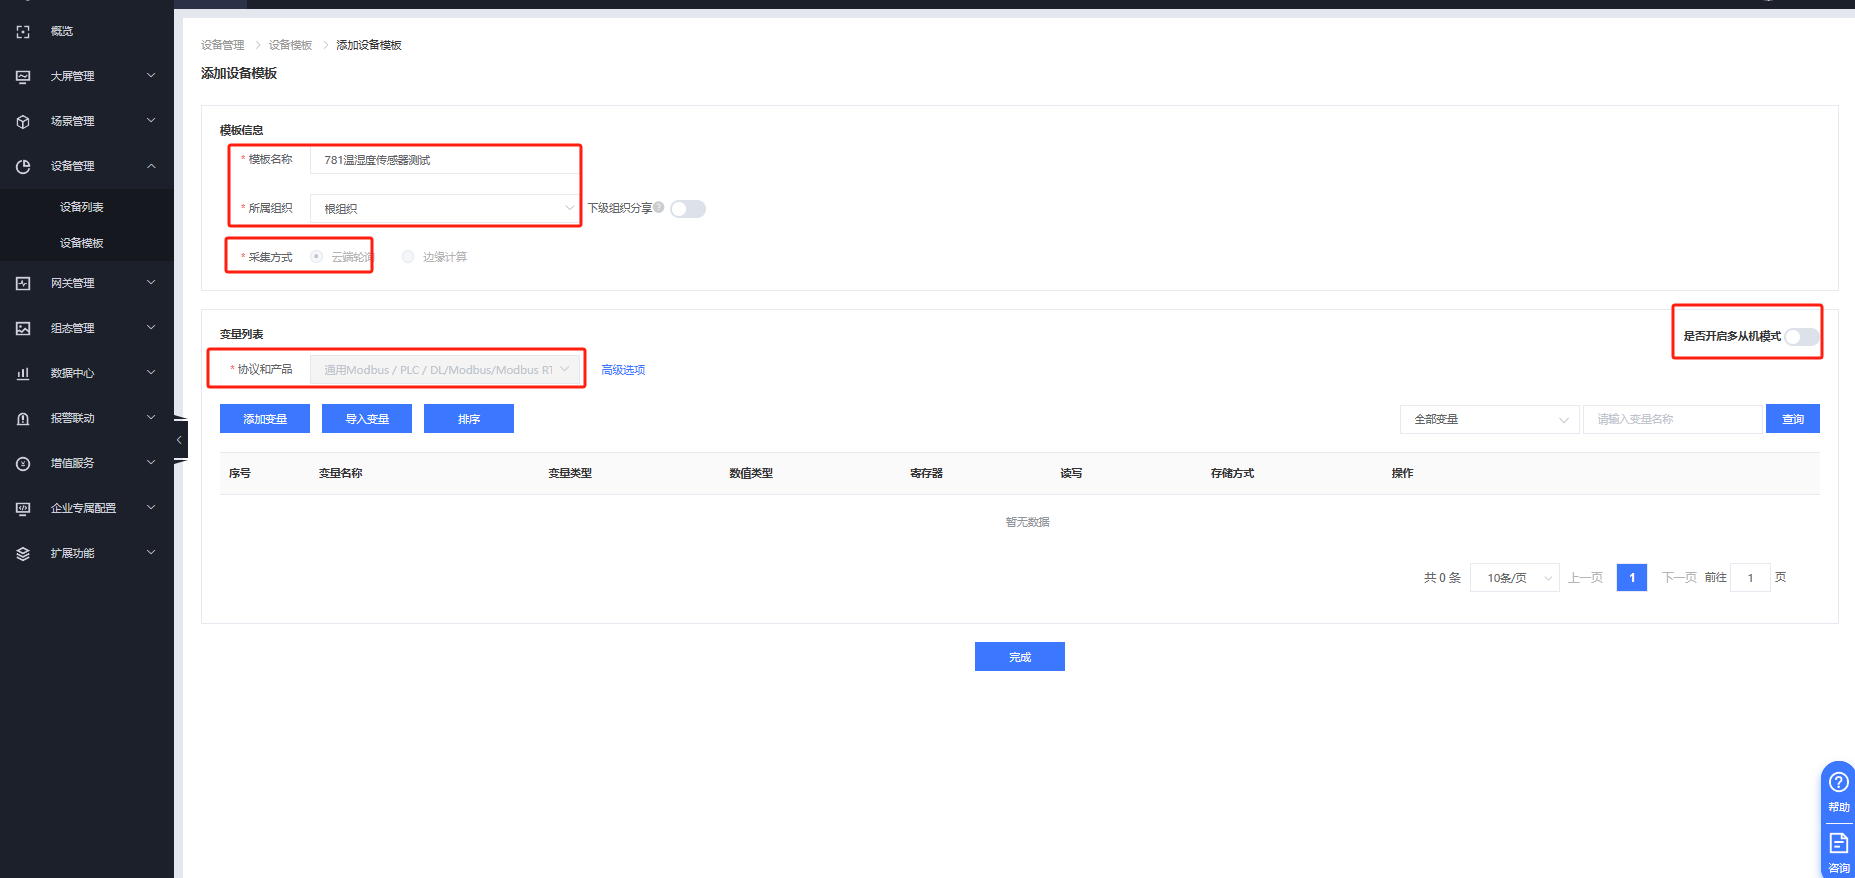The image size is (1855, 878).
Task: Open the 所属组织 dropdown
Action: coord(444,209)
